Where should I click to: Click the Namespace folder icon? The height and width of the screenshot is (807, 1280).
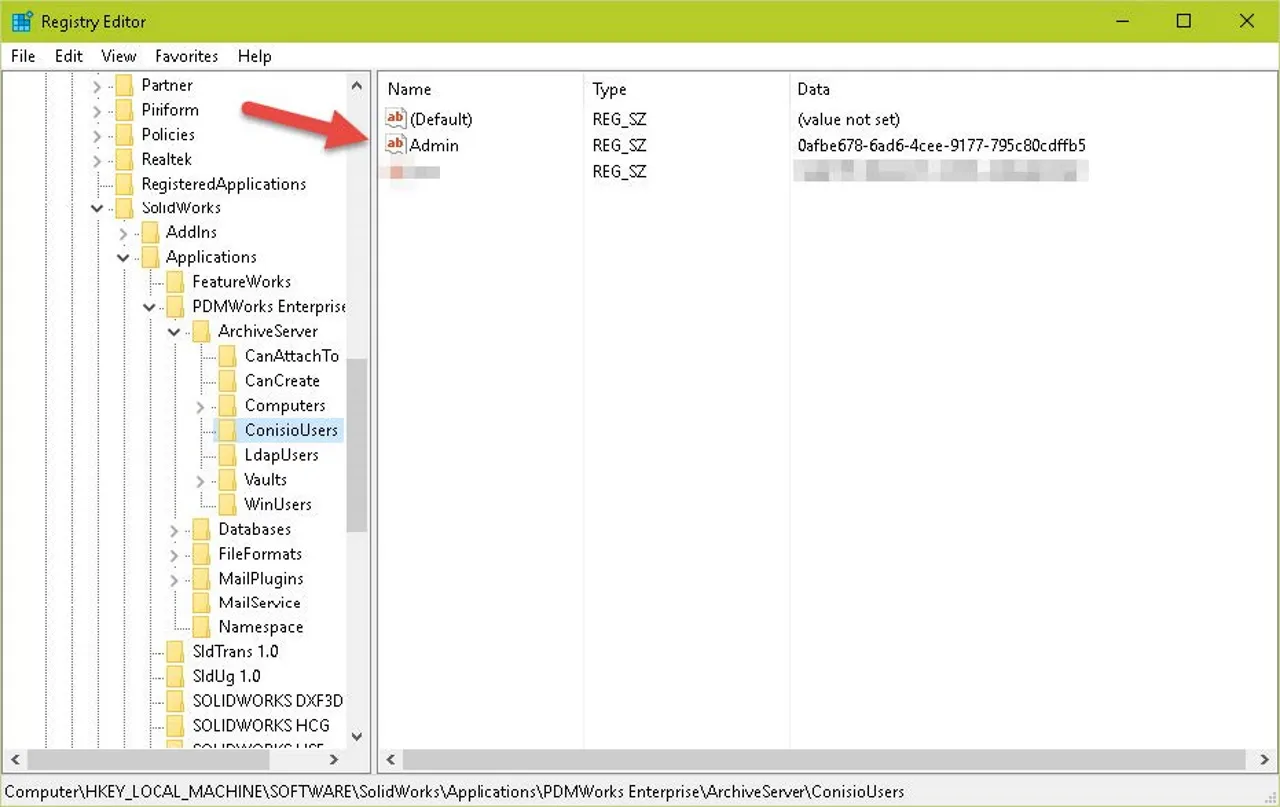(202, 627)
